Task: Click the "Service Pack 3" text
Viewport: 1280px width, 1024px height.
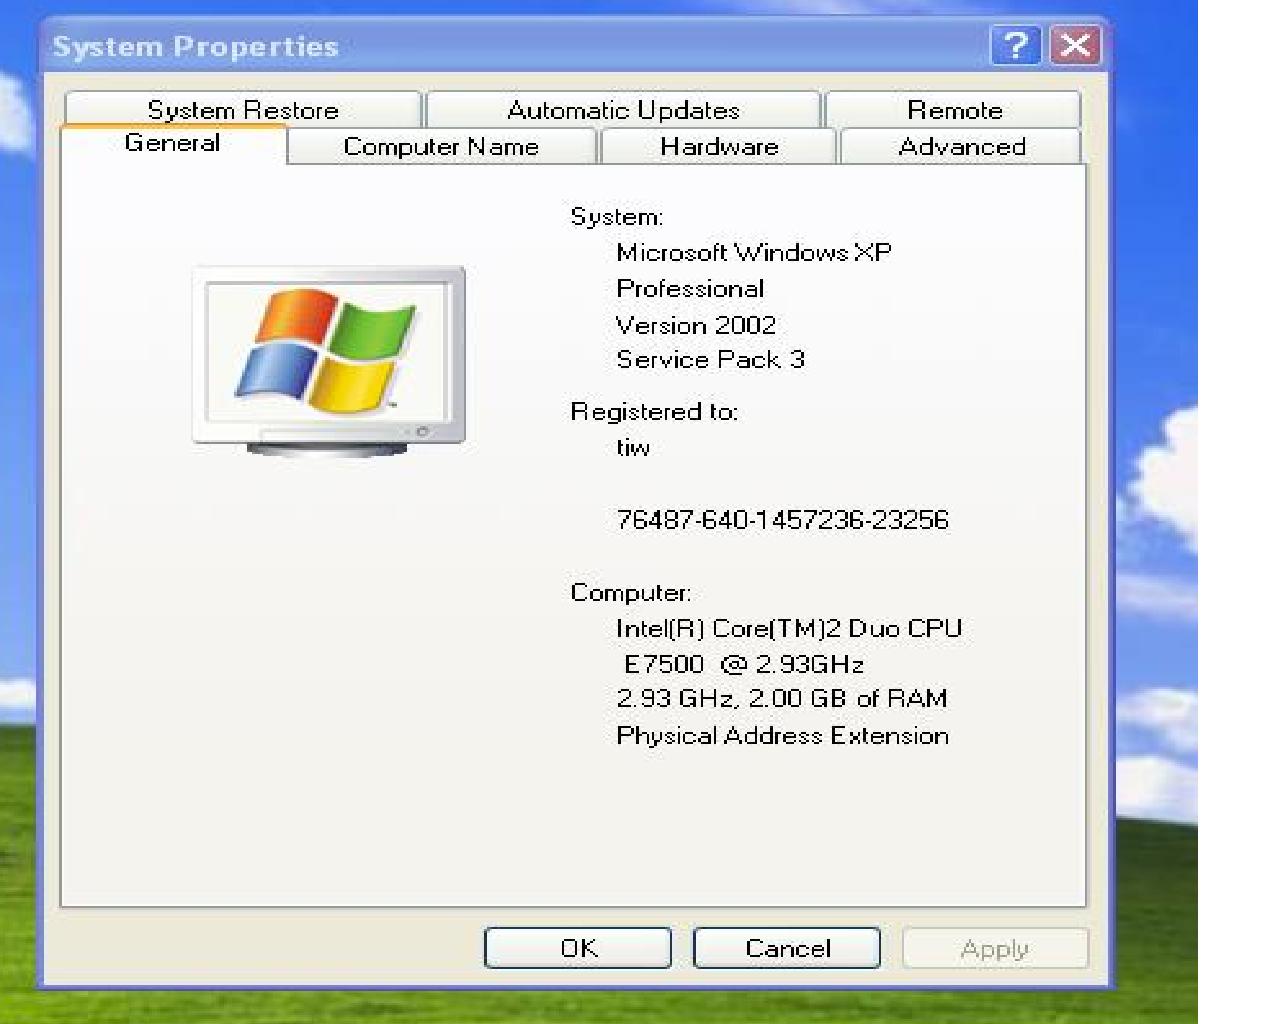Action: (x=710, y=359)
